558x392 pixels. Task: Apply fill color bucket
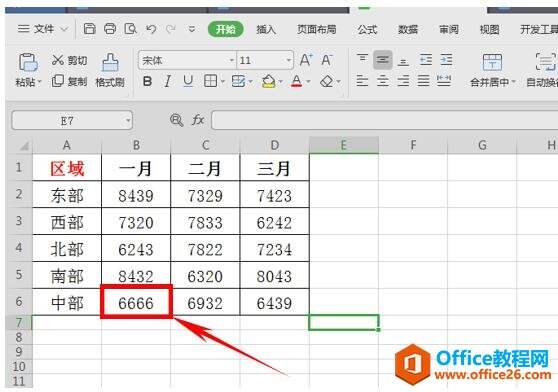tap(269, 81)
